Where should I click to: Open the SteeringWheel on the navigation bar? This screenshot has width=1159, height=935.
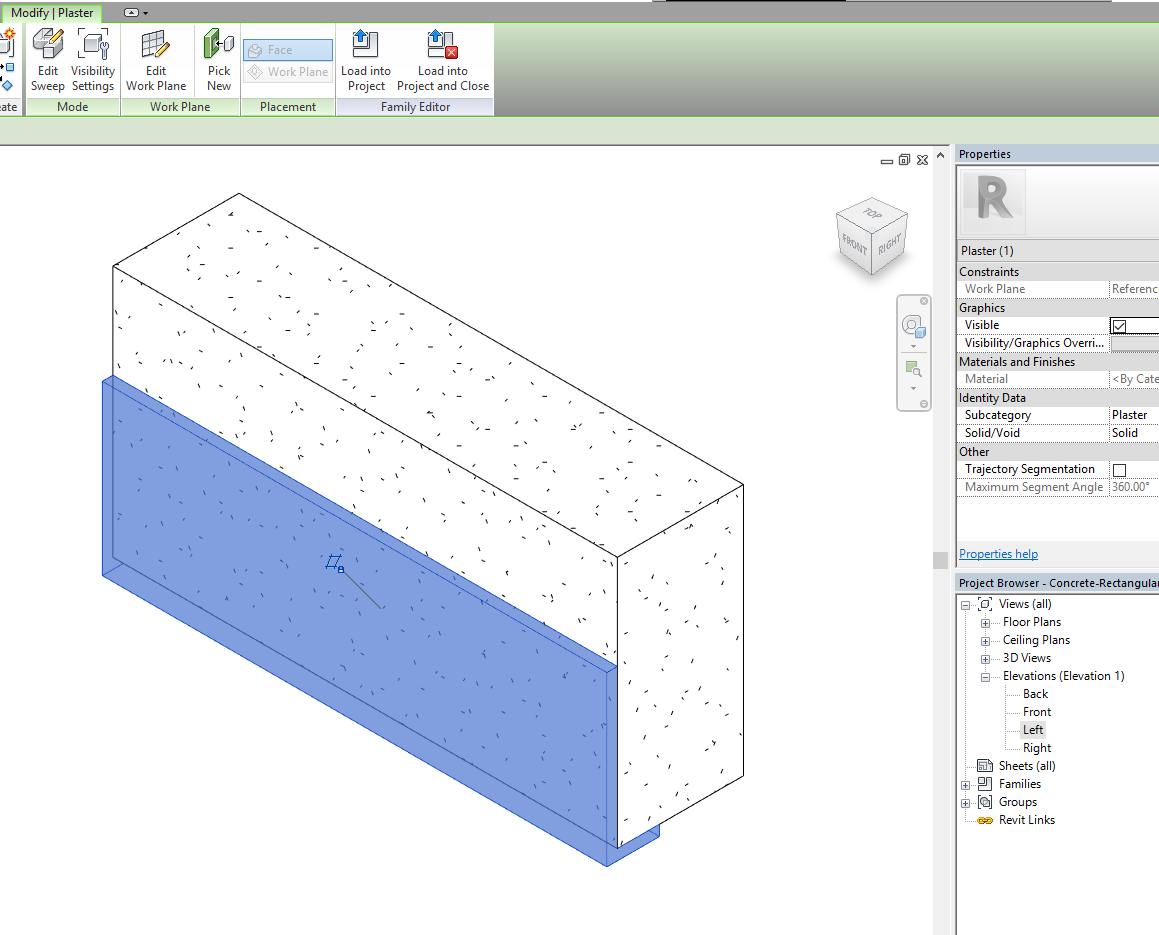click(x=913, y=324)
